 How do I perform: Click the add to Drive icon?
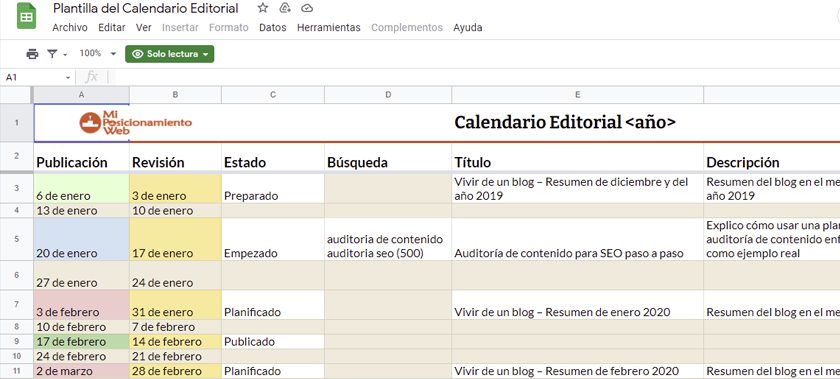click(285, 8)
